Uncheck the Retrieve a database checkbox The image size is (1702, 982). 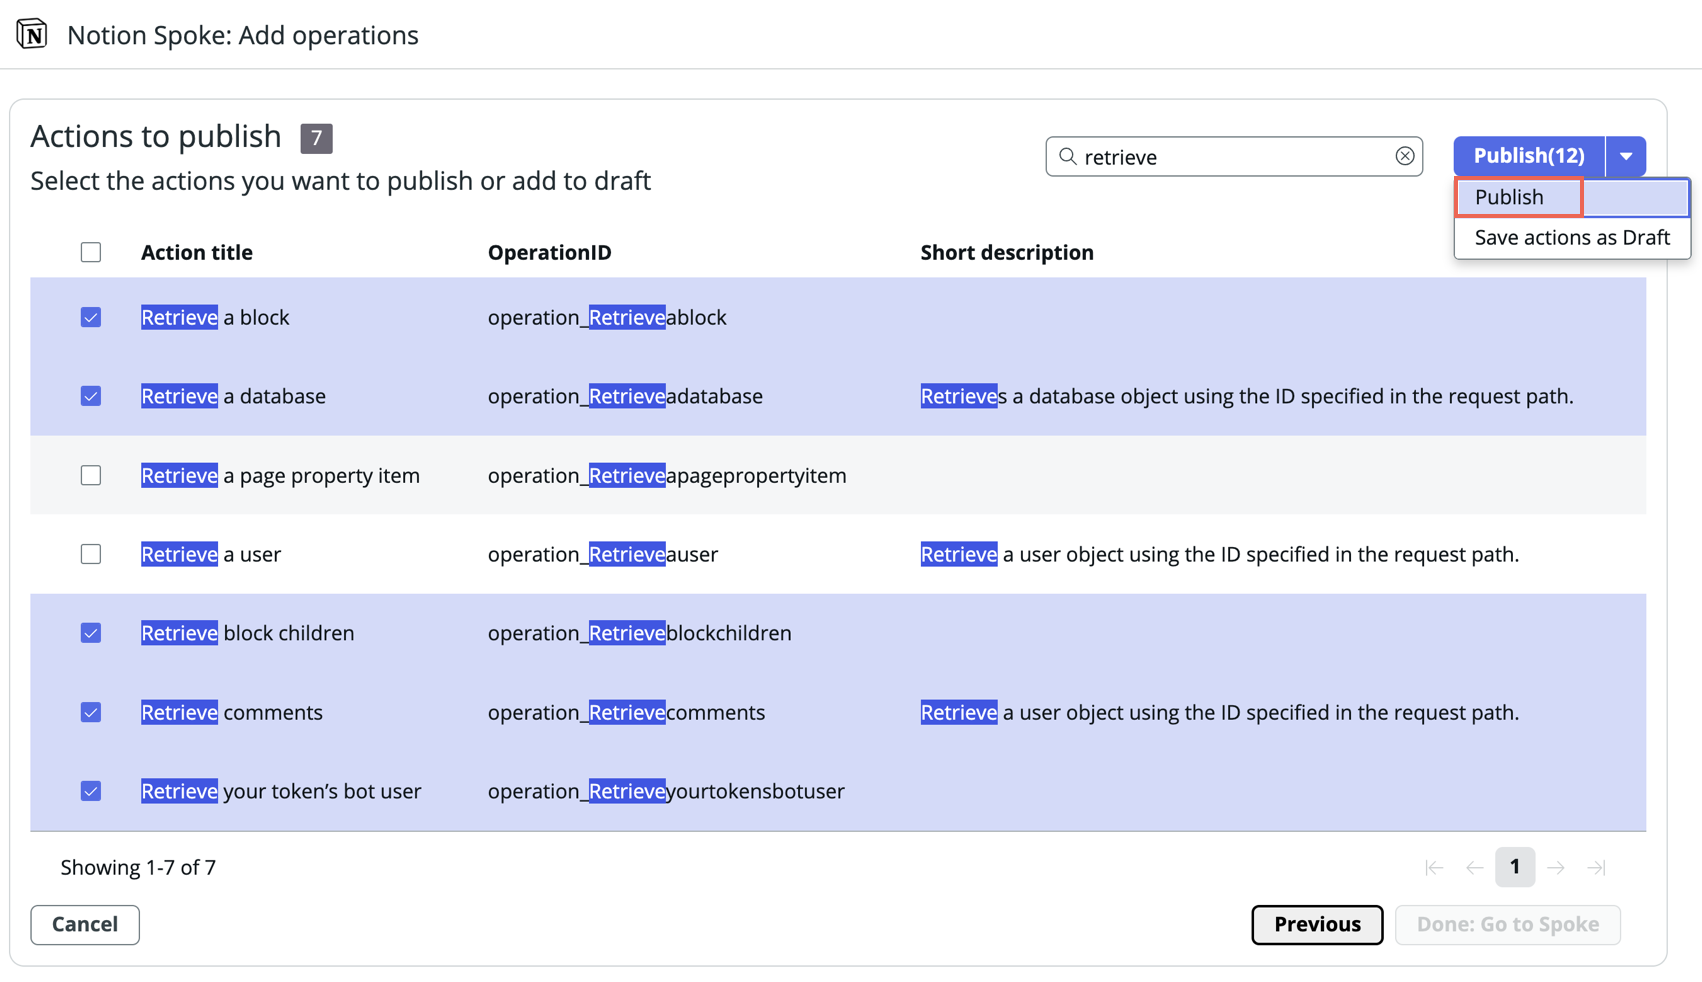91,396
